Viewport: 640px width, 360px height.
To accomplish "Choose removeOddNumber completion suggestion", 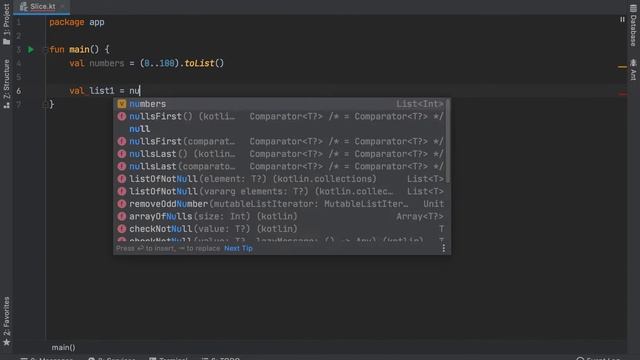I will [280, 204].
